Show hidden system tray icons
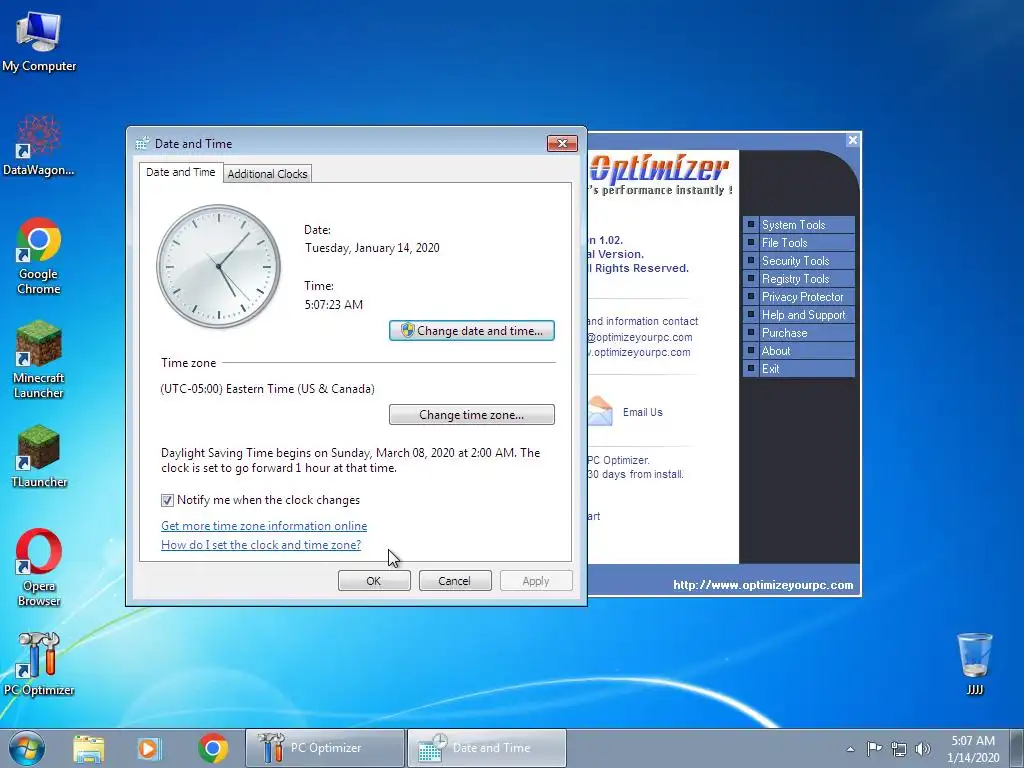 coord(850,749)
